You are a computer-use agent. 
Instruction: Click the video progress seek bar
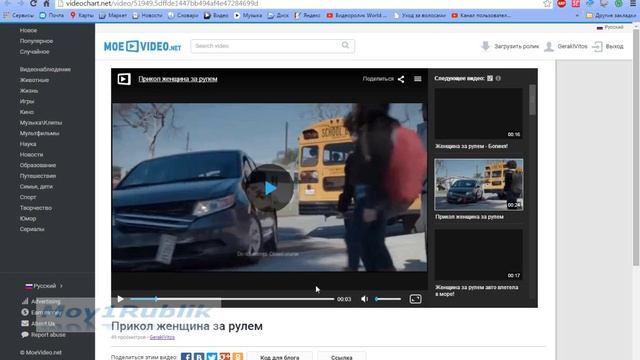pyautogui.click(x=232, y=299)
